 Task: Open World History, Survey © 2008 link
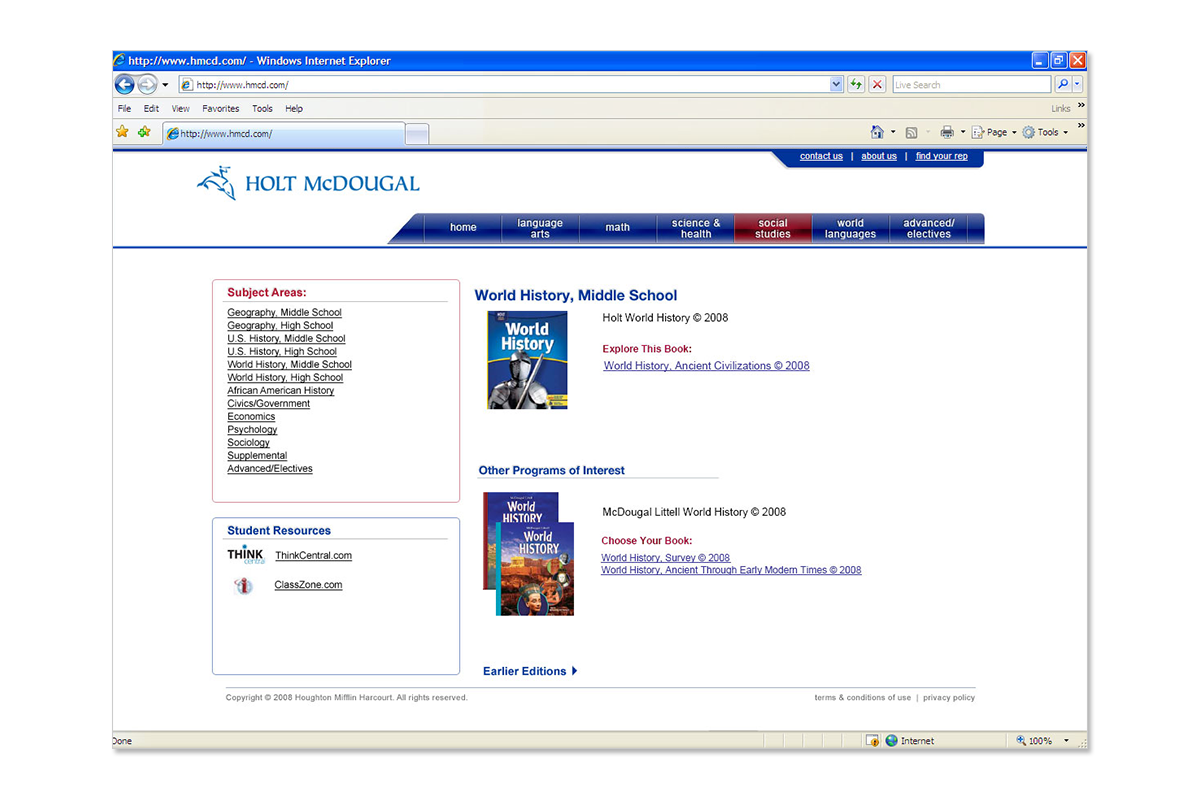coord(665,558)
